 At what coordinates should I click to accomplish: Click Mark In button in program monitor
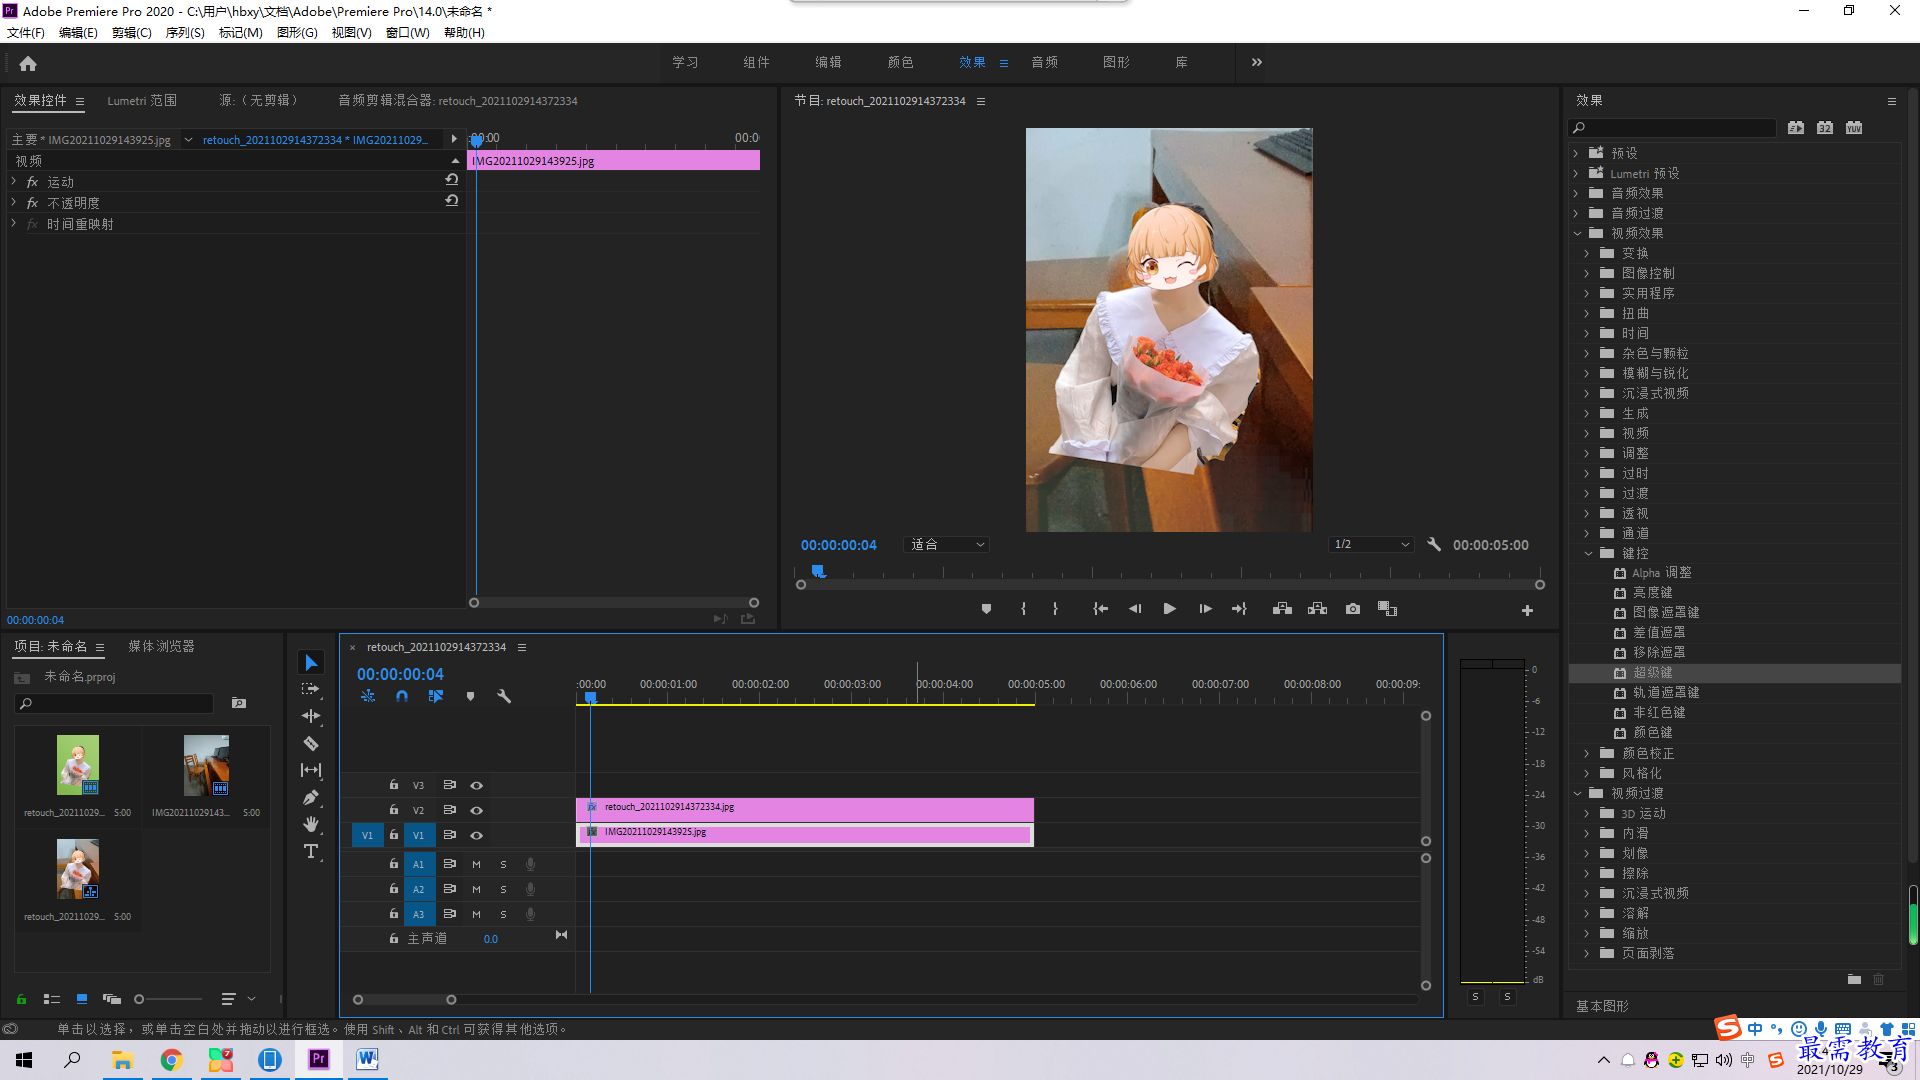[1023, 609]
